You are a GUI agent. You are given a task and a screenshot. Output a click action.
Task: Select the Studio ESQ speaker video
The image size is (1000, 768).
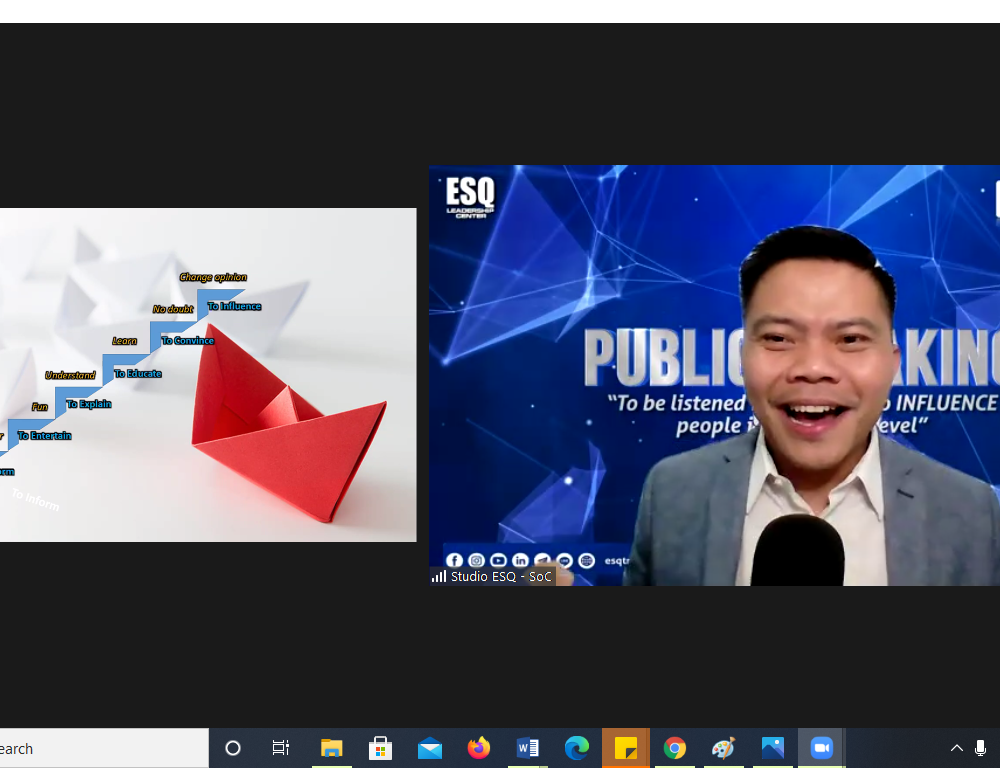(714, 375)
